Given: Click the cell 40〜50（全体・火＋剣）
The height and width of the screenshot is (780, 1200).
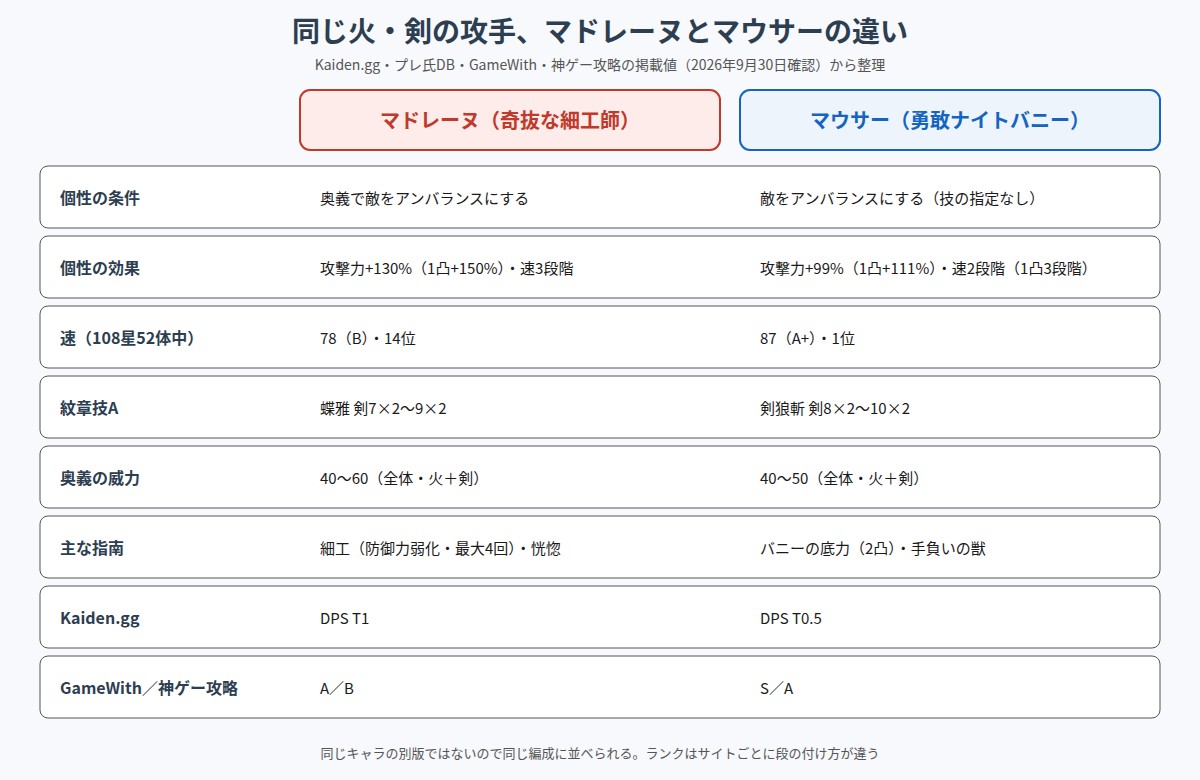Looking at the screenshot, I should (840, 478).
